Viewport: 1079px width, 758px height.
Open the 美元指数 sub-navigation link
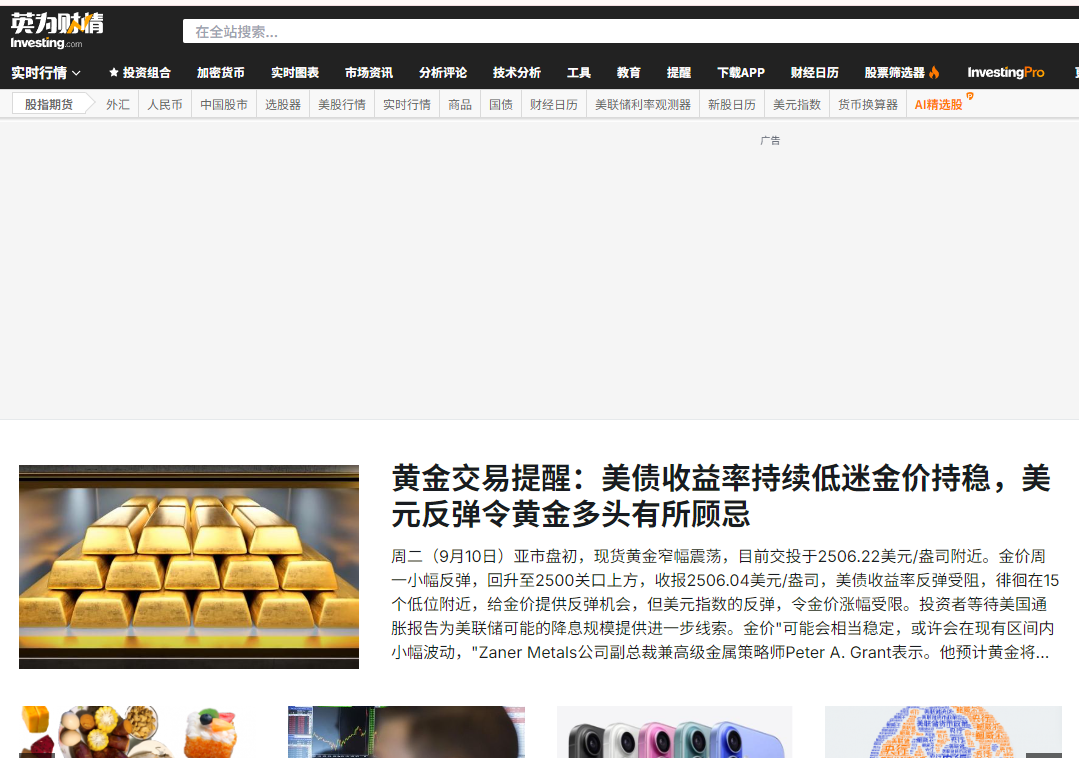pyautogui.click(x=797, y=105)
